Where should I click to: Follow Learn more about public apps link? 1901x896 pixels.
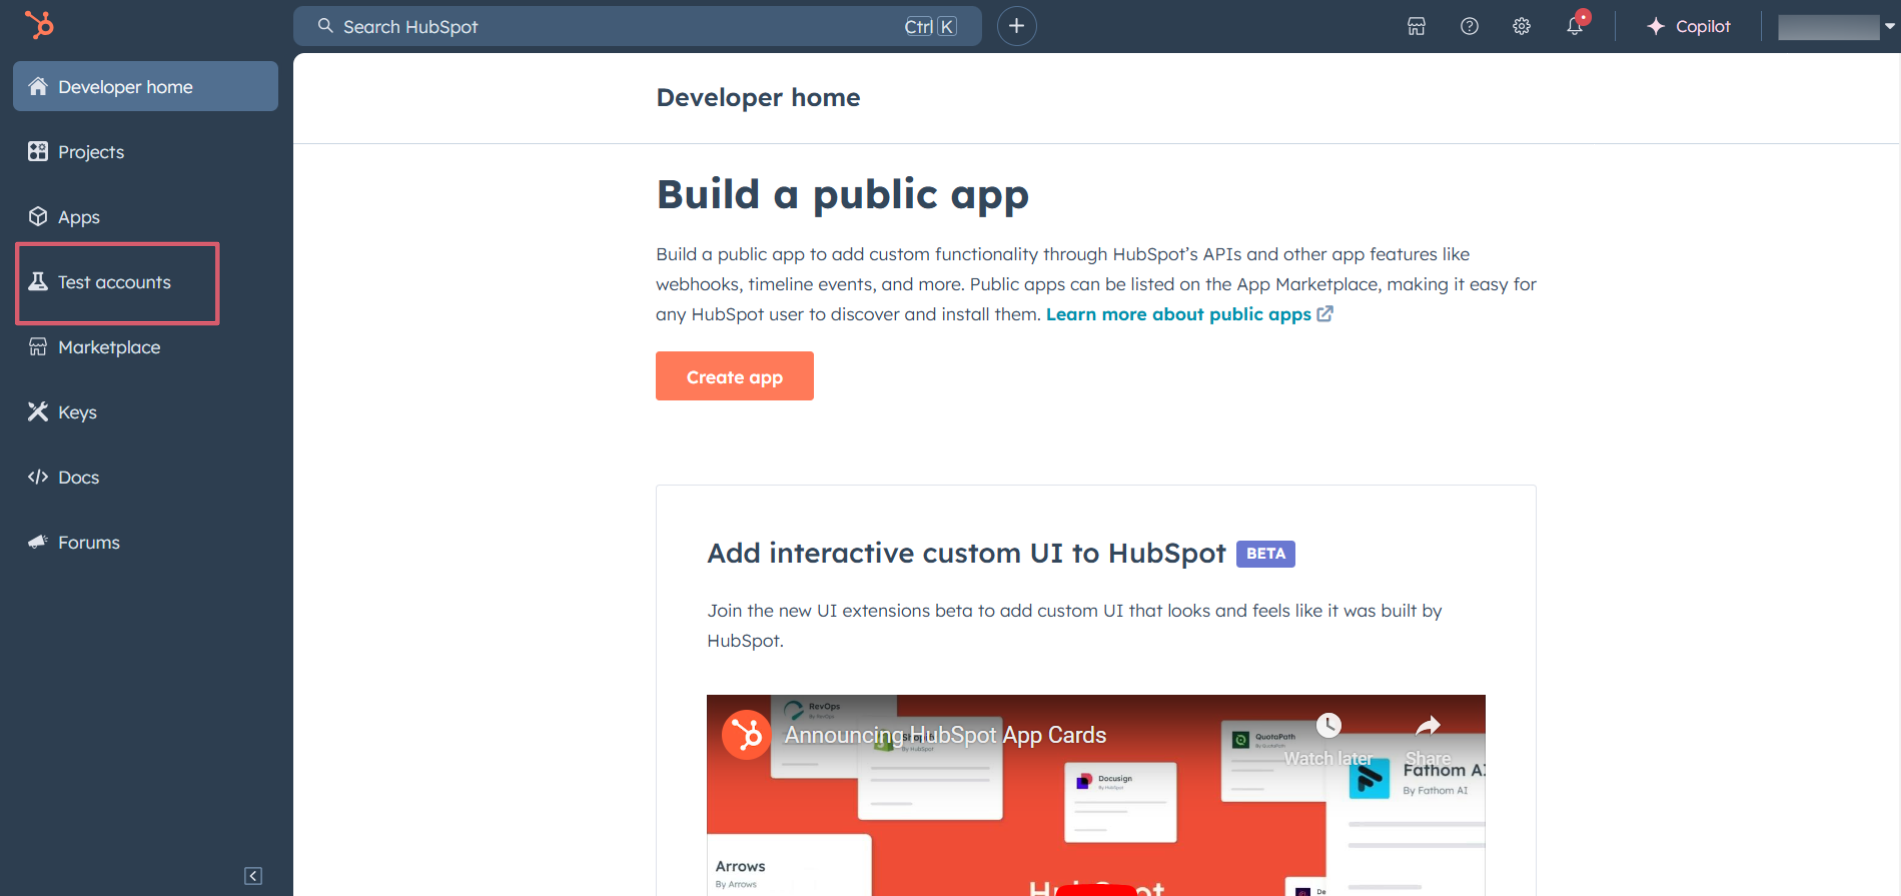point(1178,314)
